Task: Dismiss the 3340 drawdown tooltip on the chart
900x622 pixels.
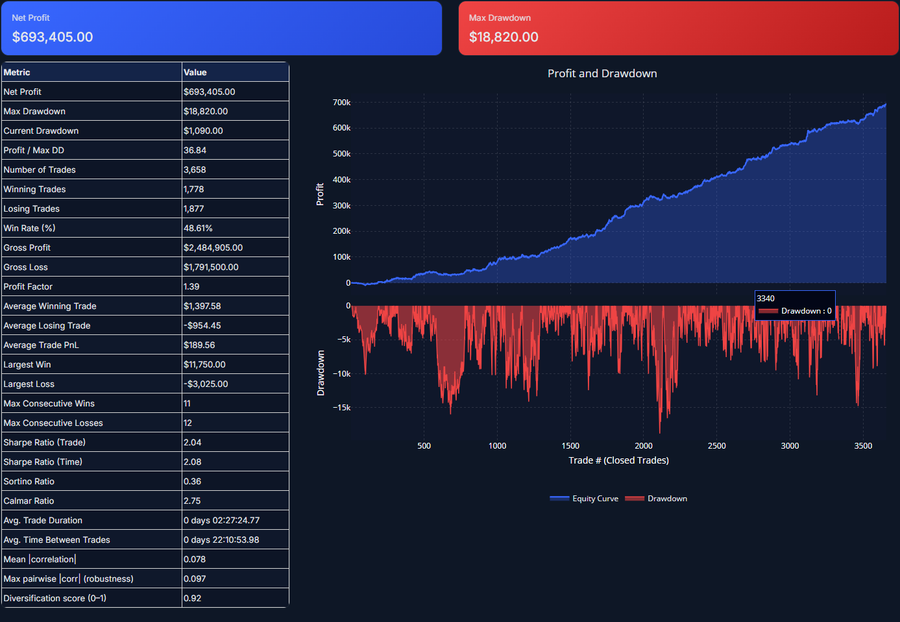Action: pyautogui.click(x=795, y=304)
